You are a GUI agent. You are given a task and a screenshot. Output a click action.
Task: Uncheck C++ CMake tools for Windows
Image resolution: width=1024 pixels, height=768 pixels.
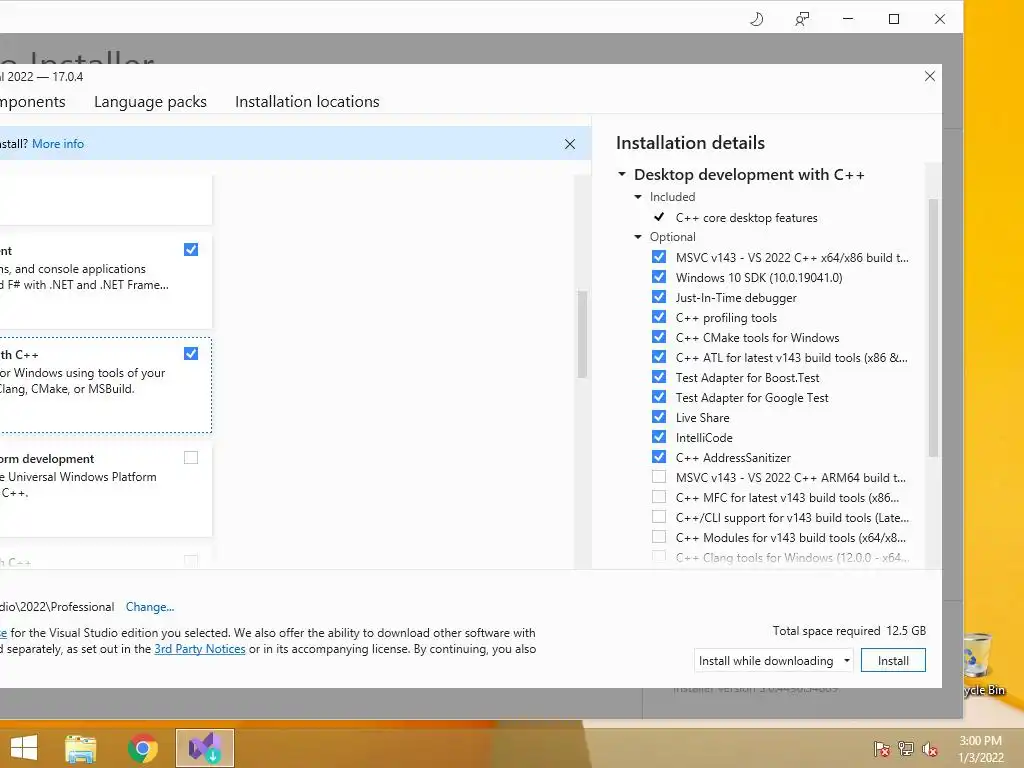(x=659, y=337)
